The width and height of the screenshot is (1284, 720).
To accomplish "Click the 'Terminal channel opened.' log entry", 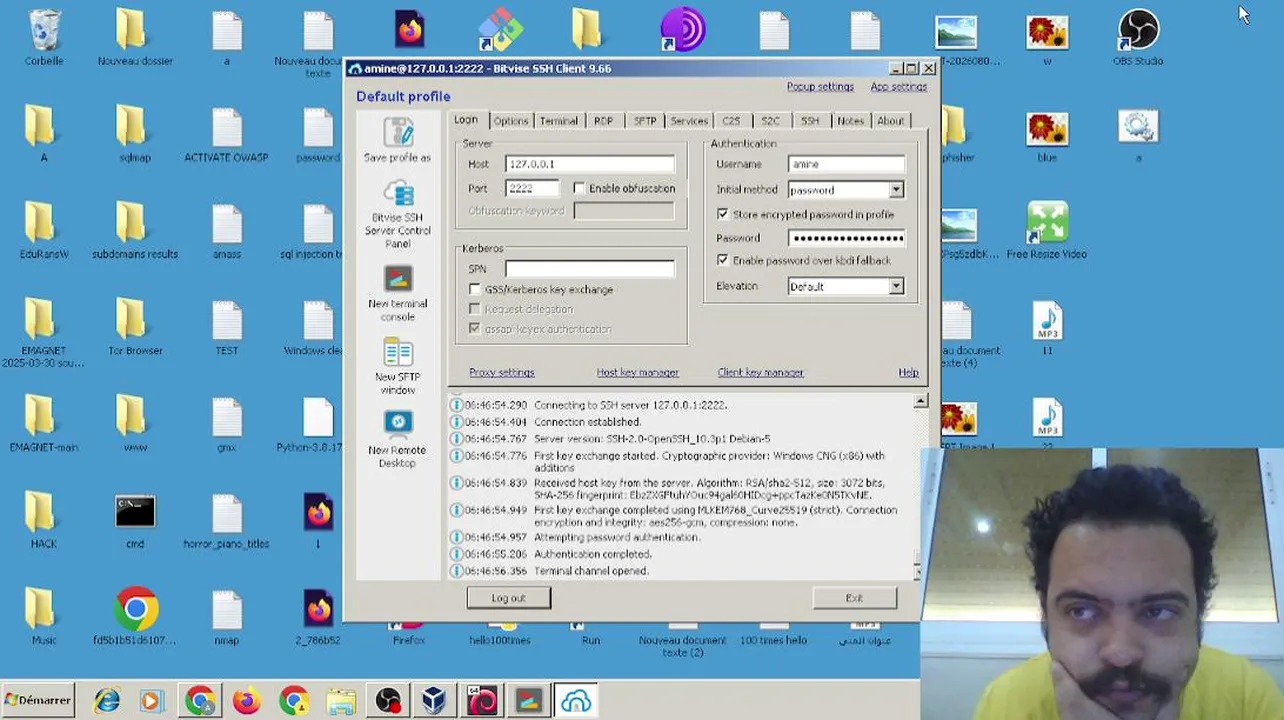I will 591,571.
